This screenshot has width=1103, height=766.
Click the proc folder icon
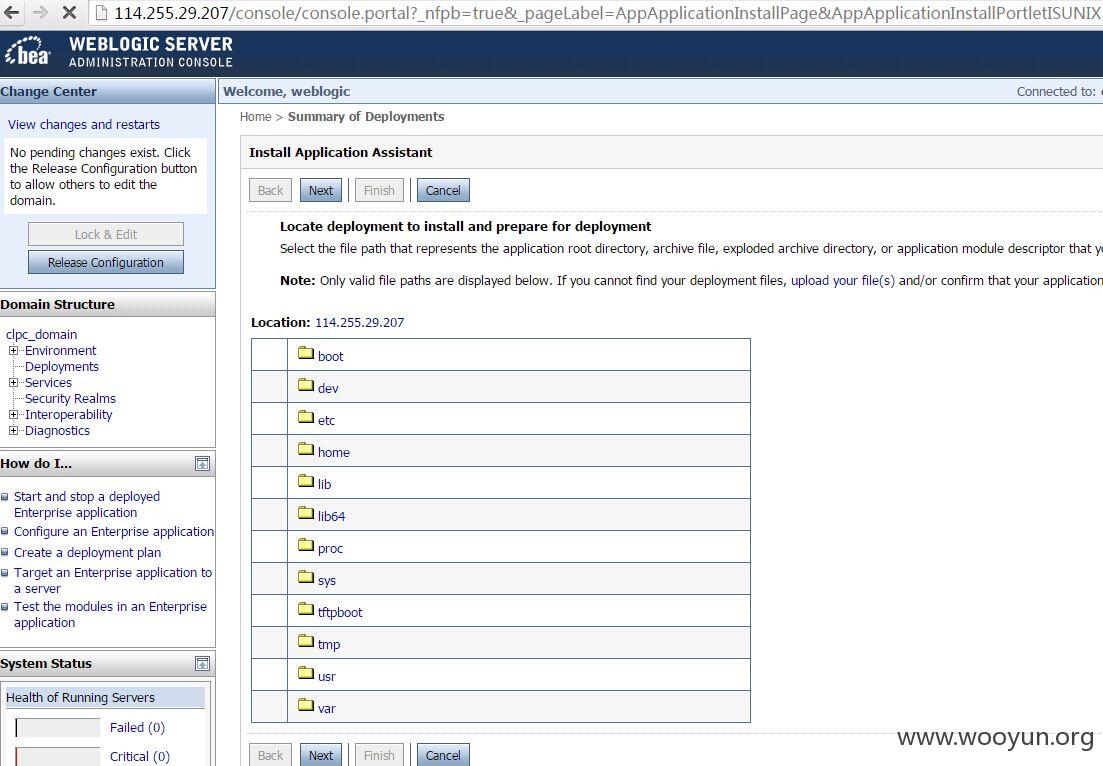pos(305,544)
